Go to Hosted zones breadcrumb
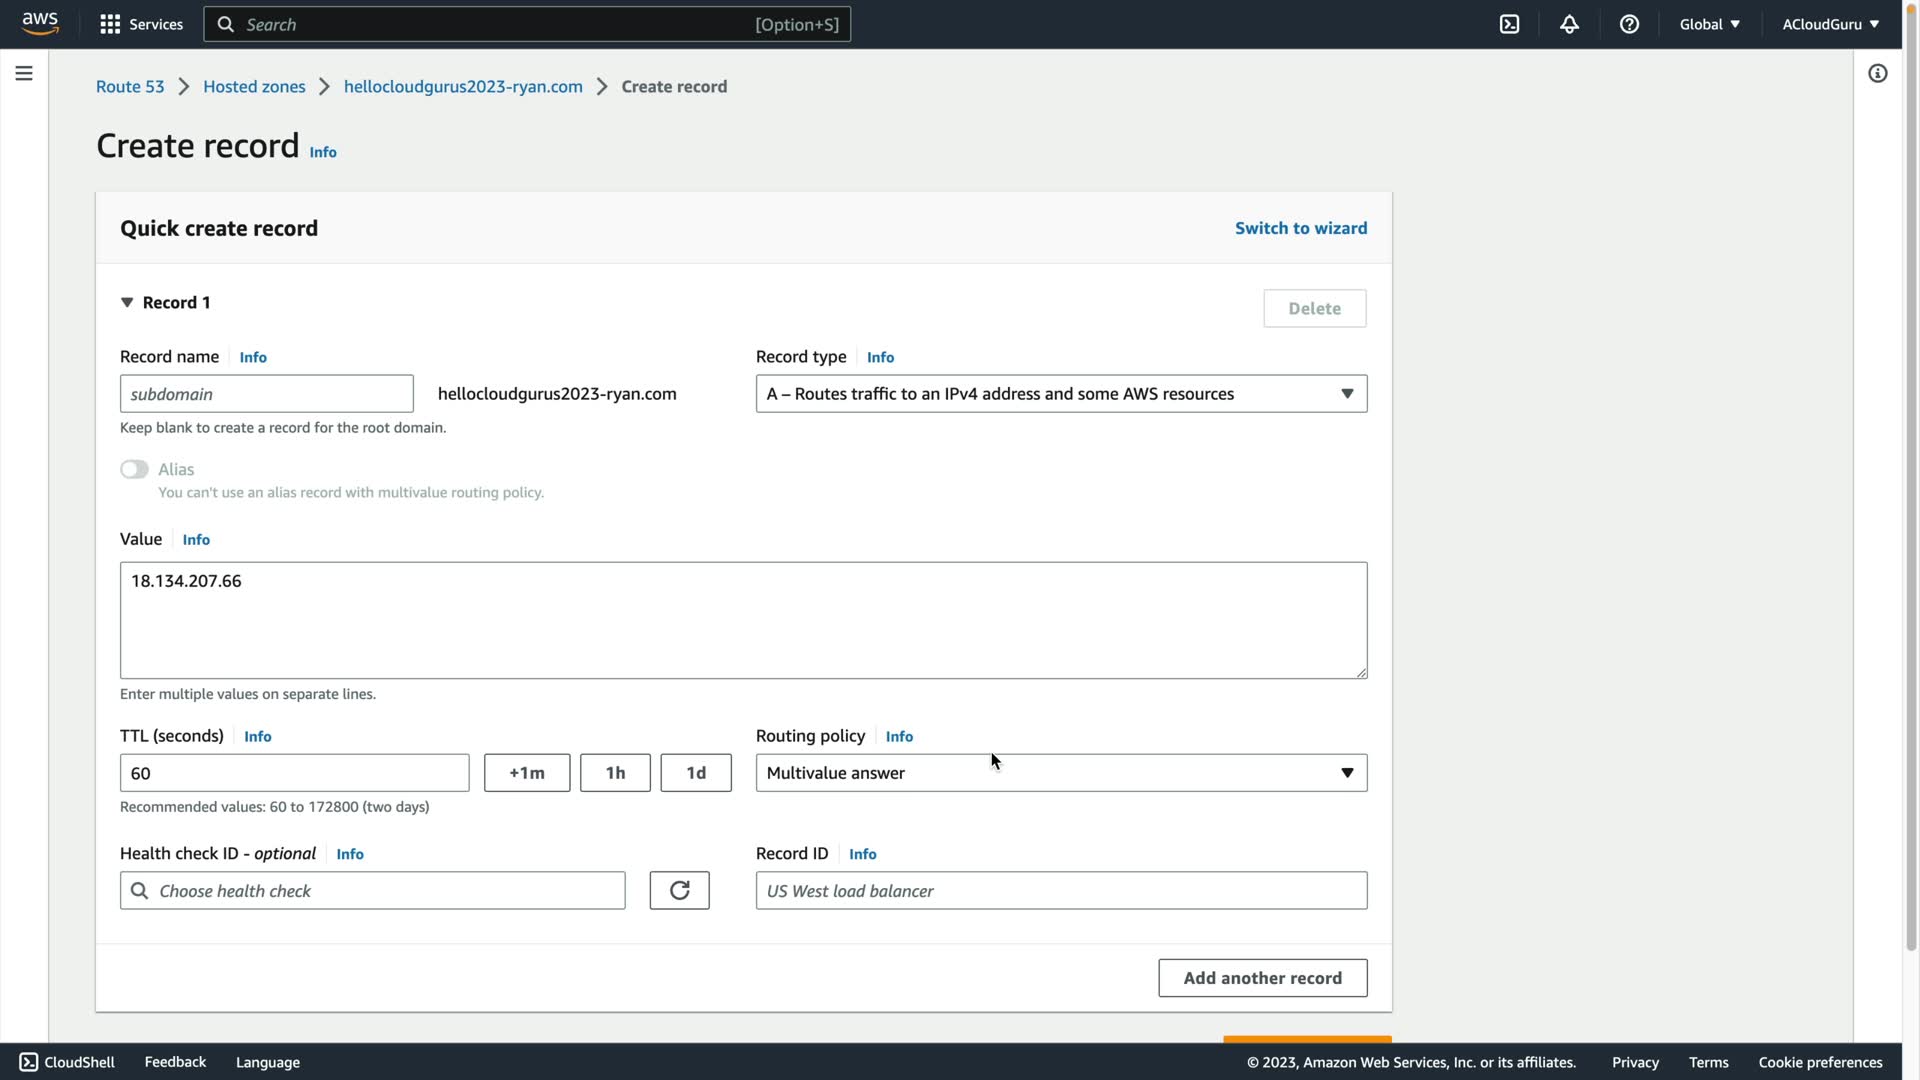The height and width of the screenshot is (1080, 1920). (x=254, y=86)
